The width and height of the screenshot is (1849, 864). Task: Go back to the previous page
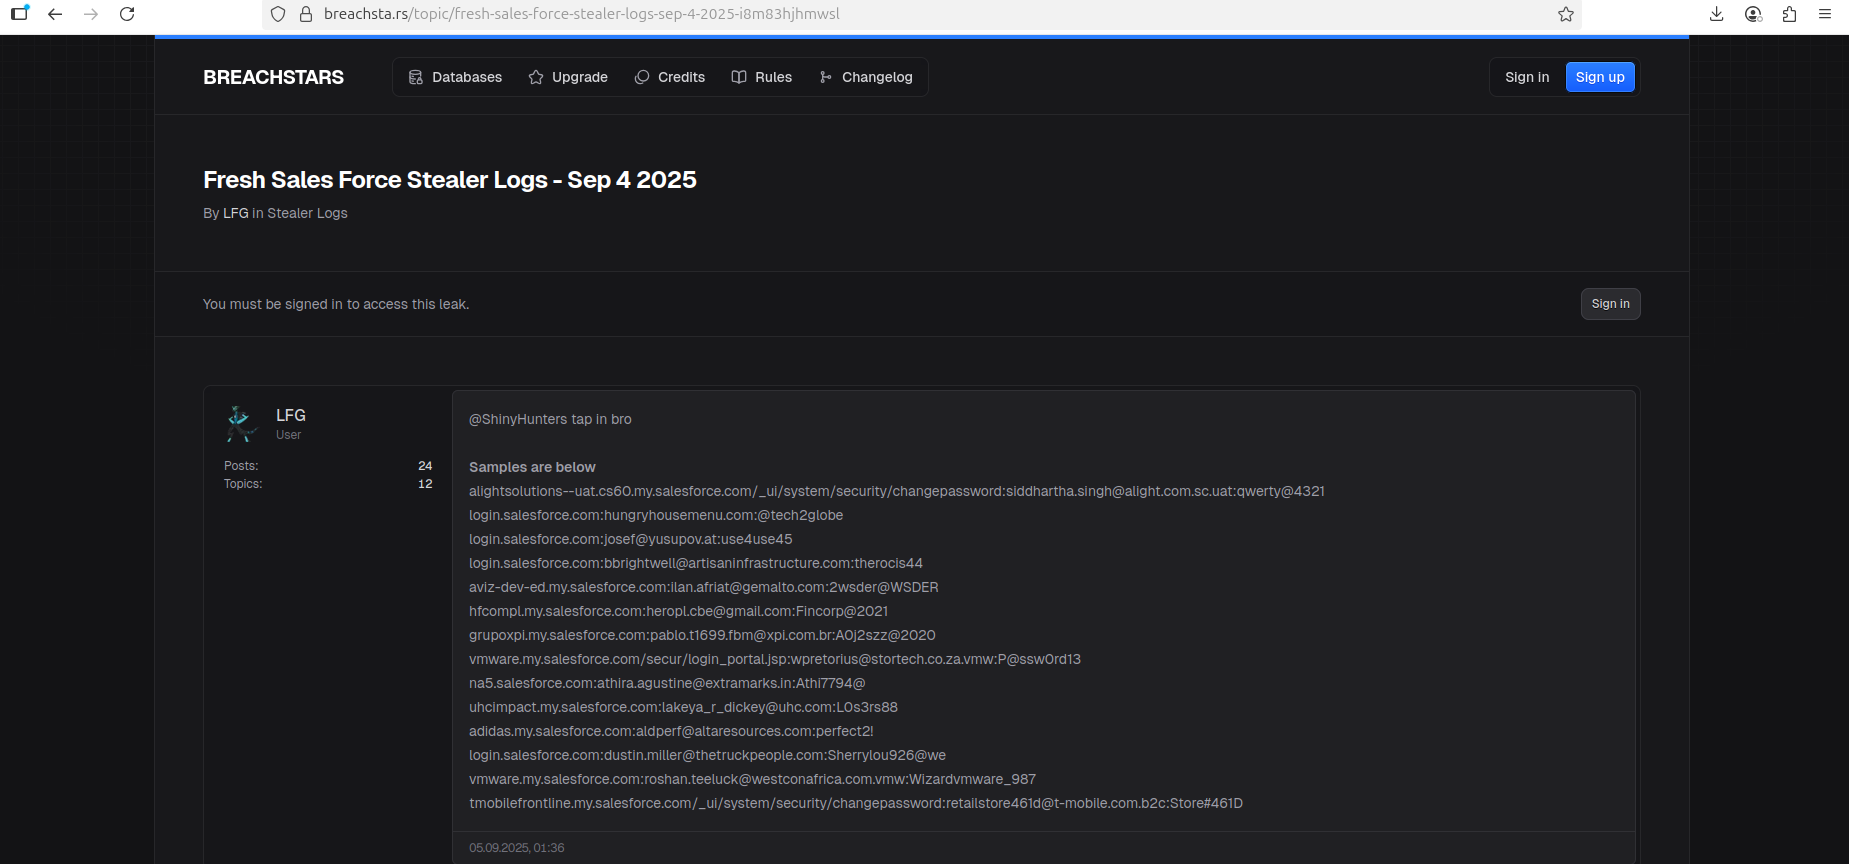click(55, 14)
